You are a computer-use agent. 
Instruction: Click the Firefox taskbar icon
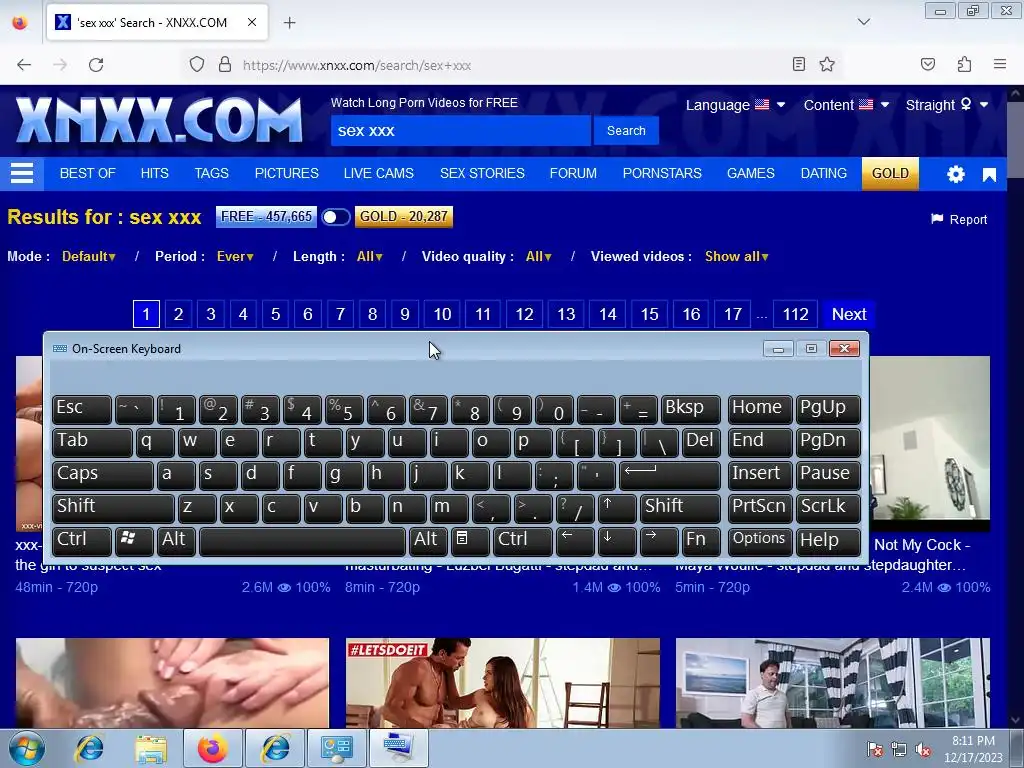(x=213, y=748)
